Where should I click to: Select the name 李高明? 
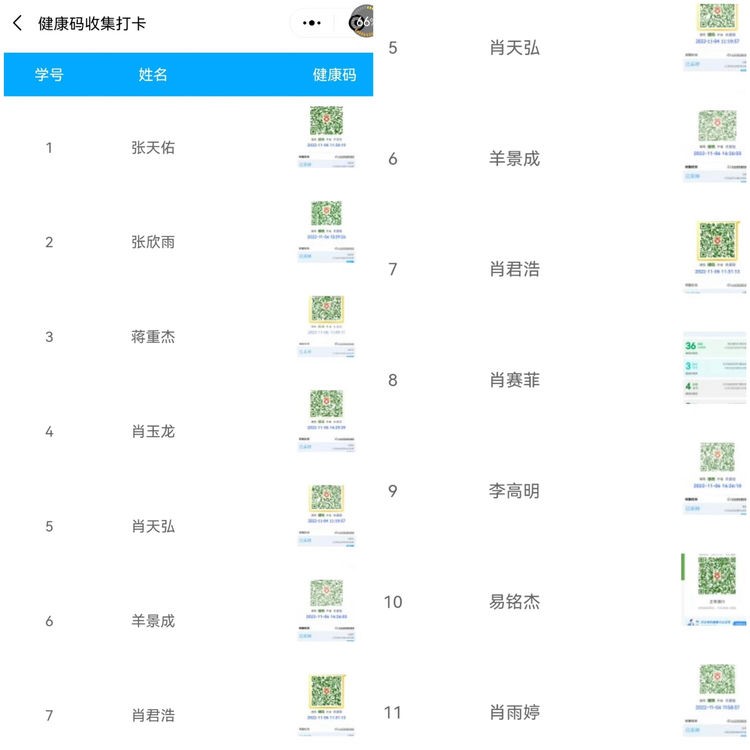514,491
